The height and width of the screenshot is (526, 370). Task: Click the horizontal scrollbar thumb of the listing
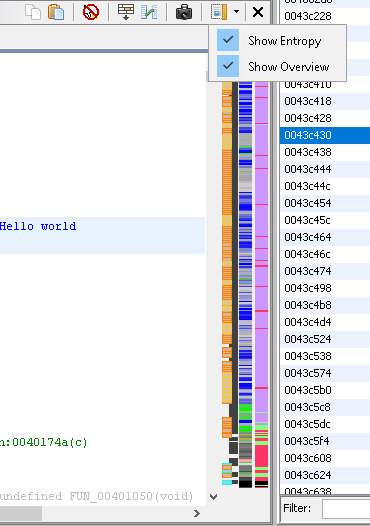coord(21,513)
